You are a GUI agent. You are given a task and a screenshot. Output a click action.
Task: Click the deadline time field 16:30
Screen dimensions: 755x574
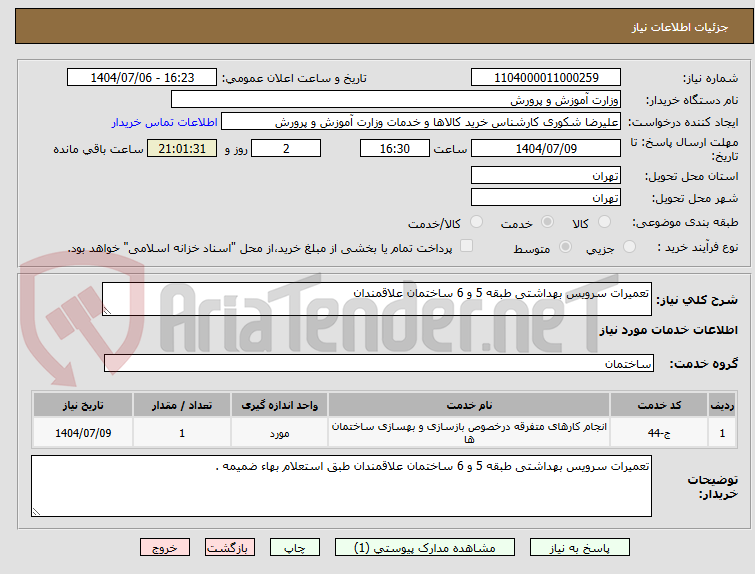coord(395,148)
